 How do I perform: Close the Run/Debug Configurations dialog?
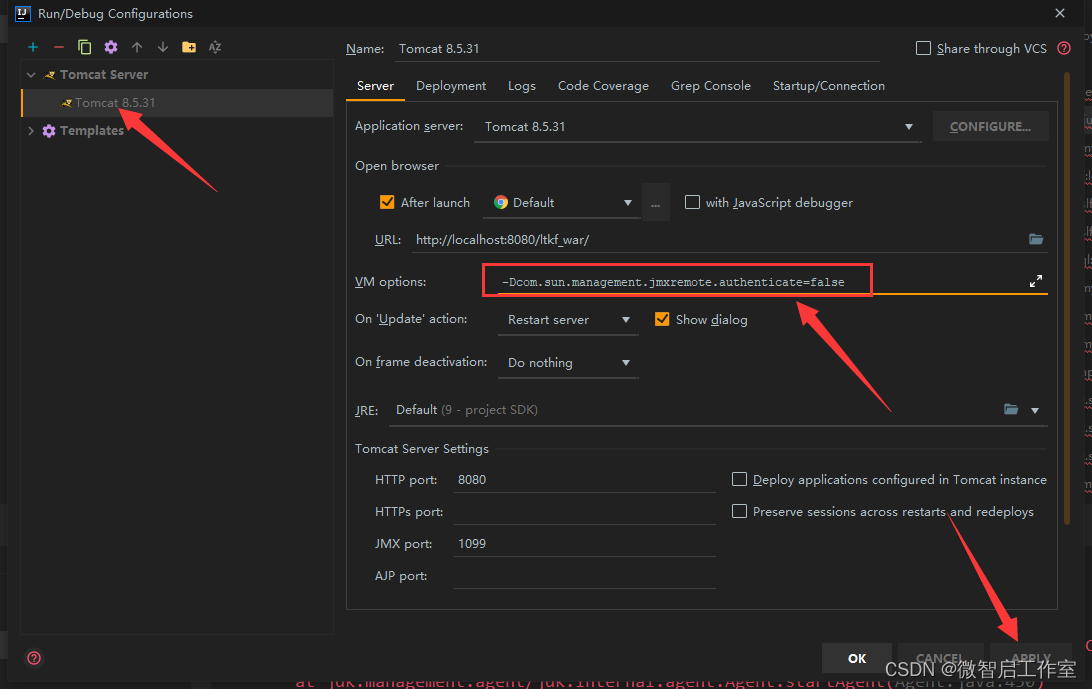[x=1060, y=13]
